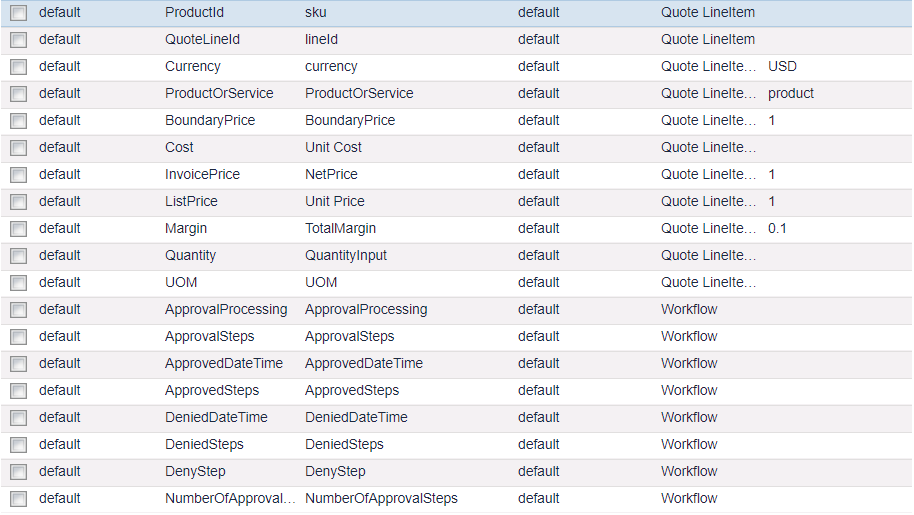Click the 'NetPrice' cell for InvoicePrice
The height and width of the screenshot is (515, 914).
tap(331, 175)
